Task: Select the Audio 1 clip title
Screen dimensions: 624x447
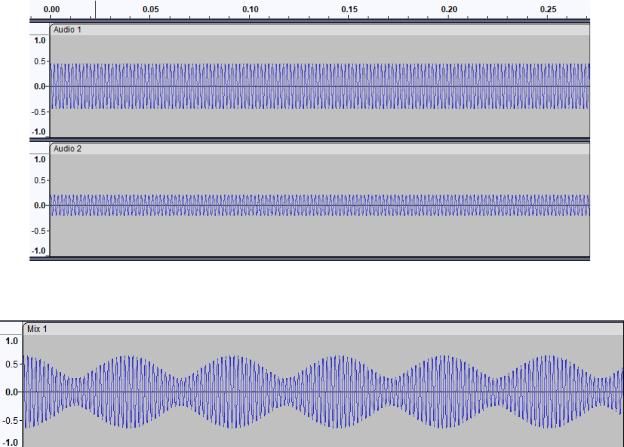Action: click(x=67, y=29)
